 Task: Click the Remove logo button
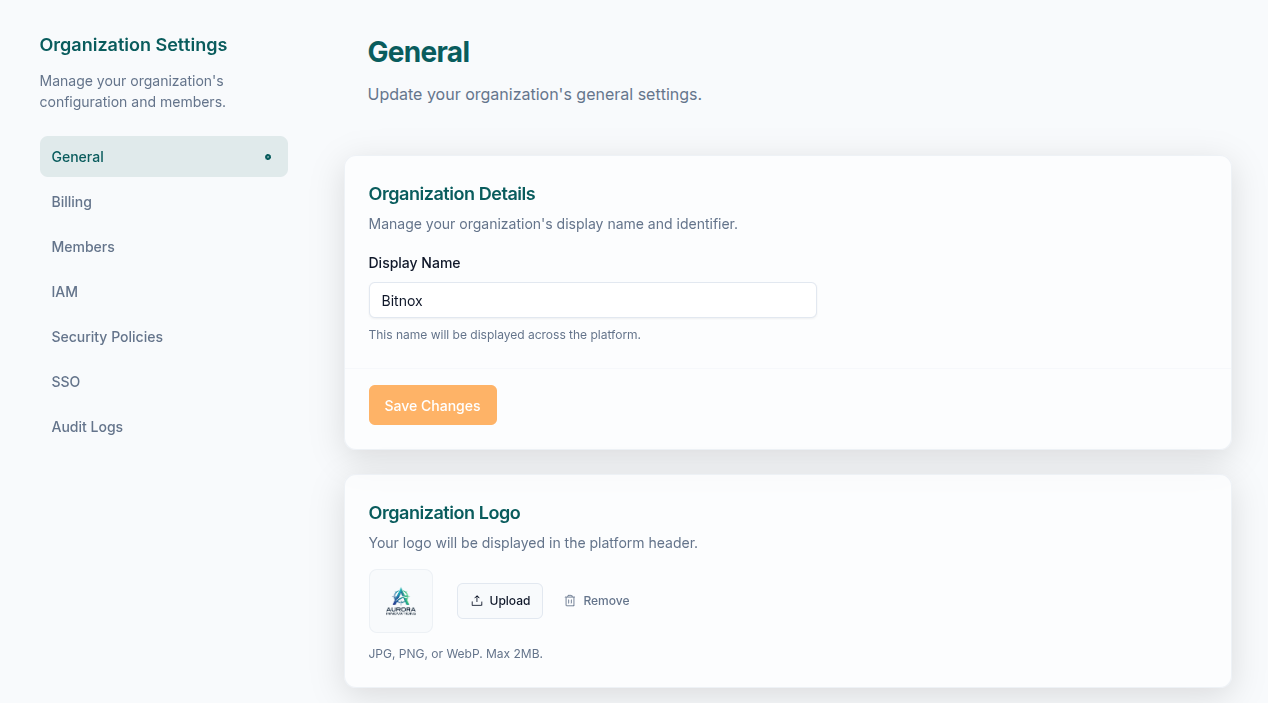tap(597, 601)
